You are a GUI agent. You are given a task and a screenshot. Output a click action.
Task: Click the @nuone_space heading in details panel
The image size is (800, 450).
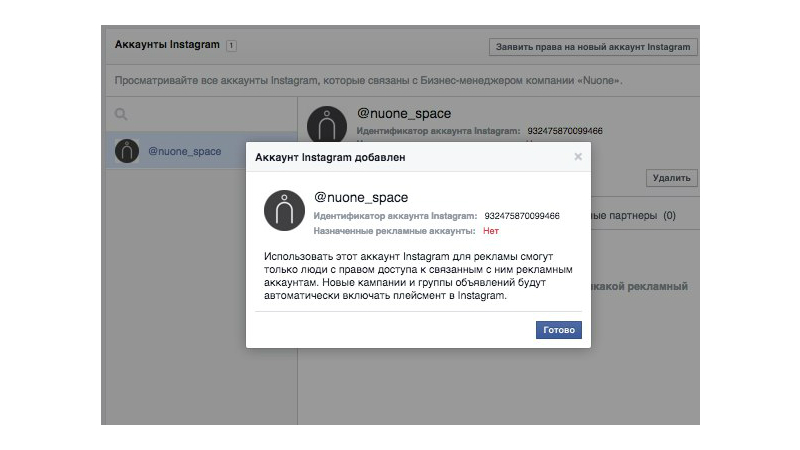pyautogui.click(x=404, y=113)
